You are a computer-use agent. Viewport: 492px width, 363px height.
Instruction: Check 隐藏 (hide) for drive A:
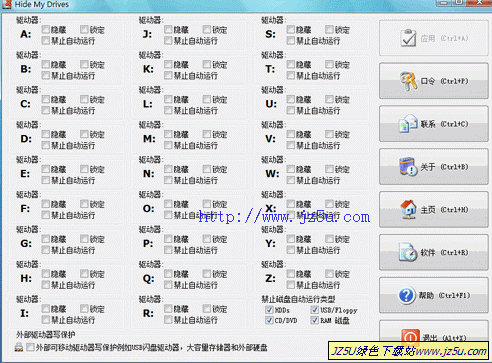point(45,30)
